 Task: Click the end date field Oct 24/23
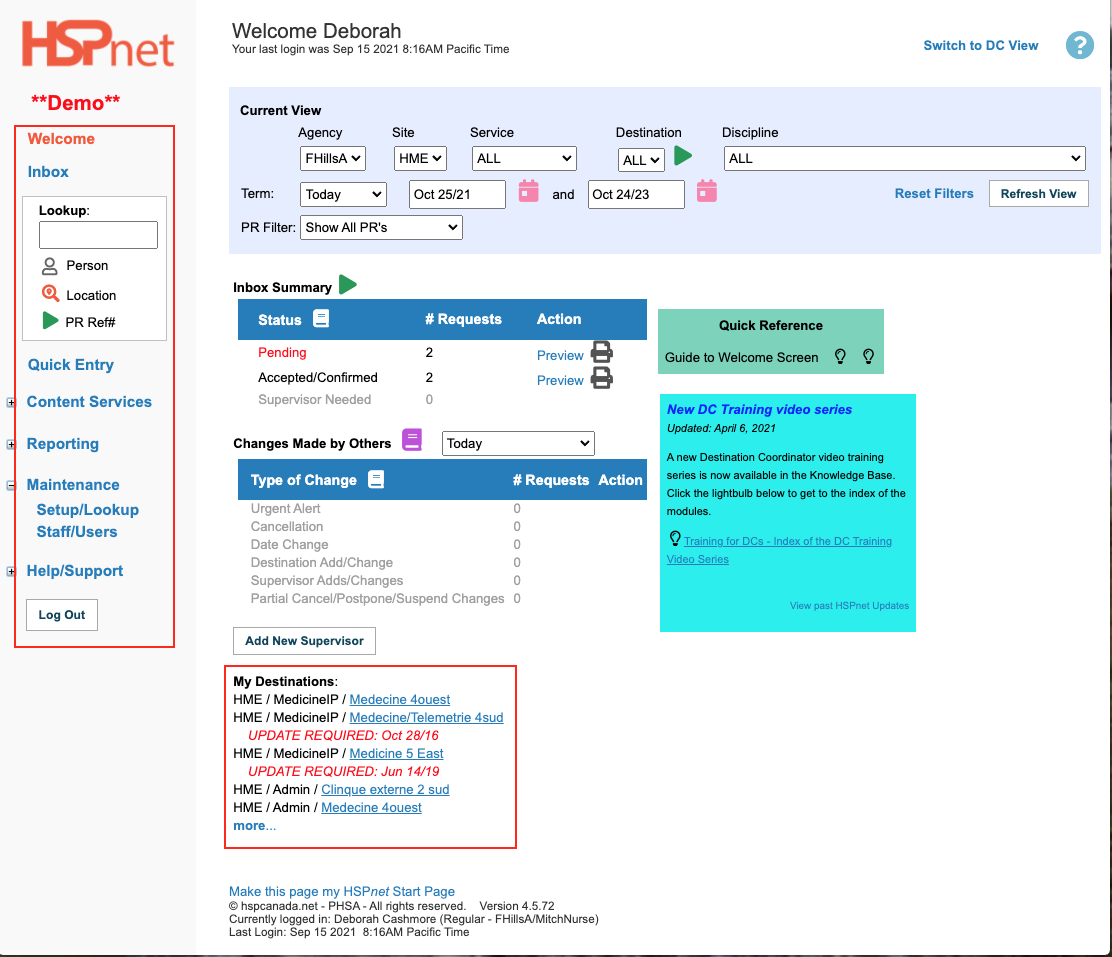(636, 194)
